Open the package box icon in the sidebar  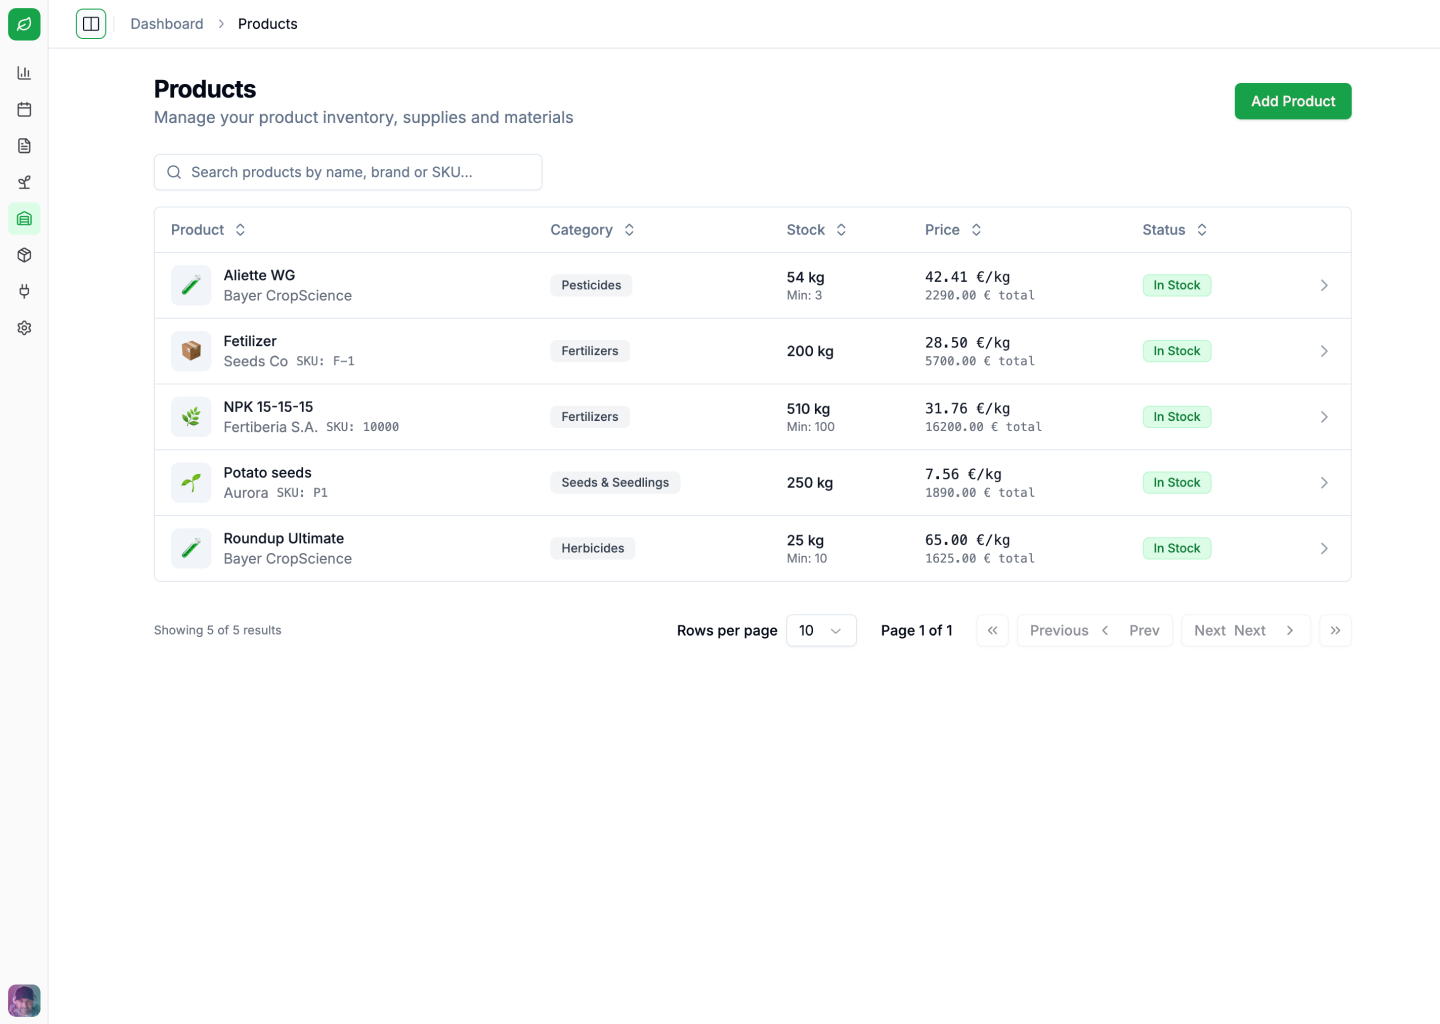(24, 254)
